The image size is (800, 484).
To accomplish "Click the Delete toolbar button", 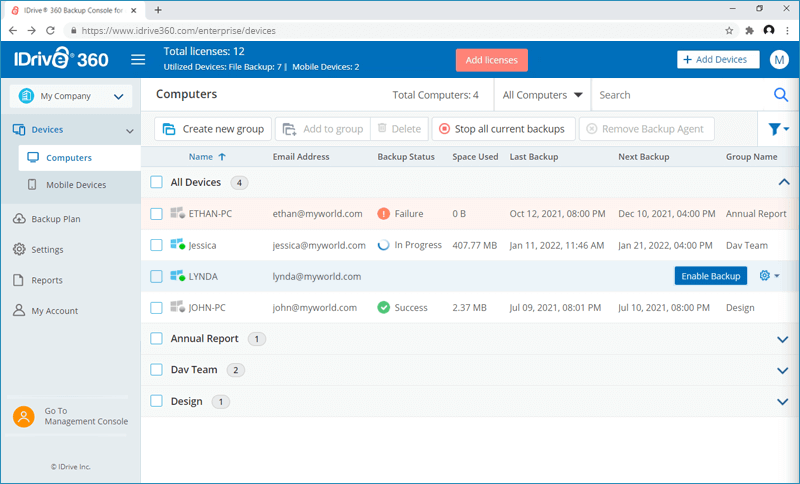I will 399,129.
